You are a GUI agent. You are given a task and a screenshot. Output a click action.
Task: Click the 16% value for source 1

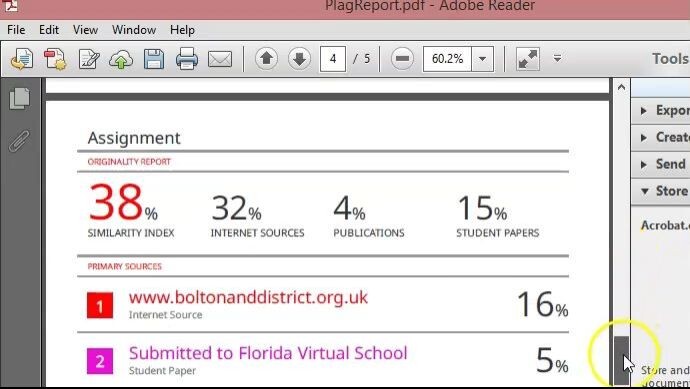543,304
